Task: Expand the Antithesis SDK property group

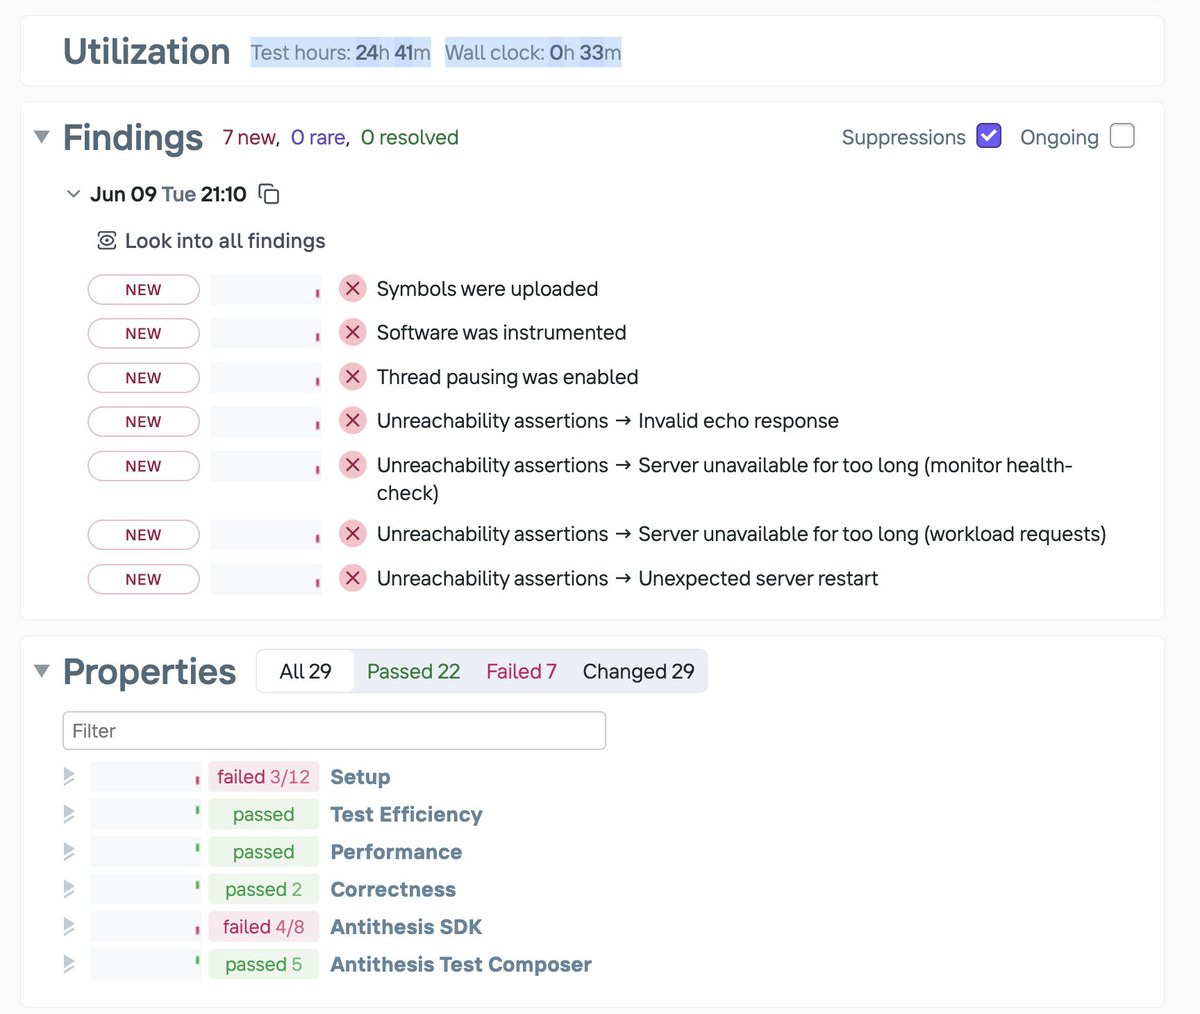Action: (x=69, y=926)
